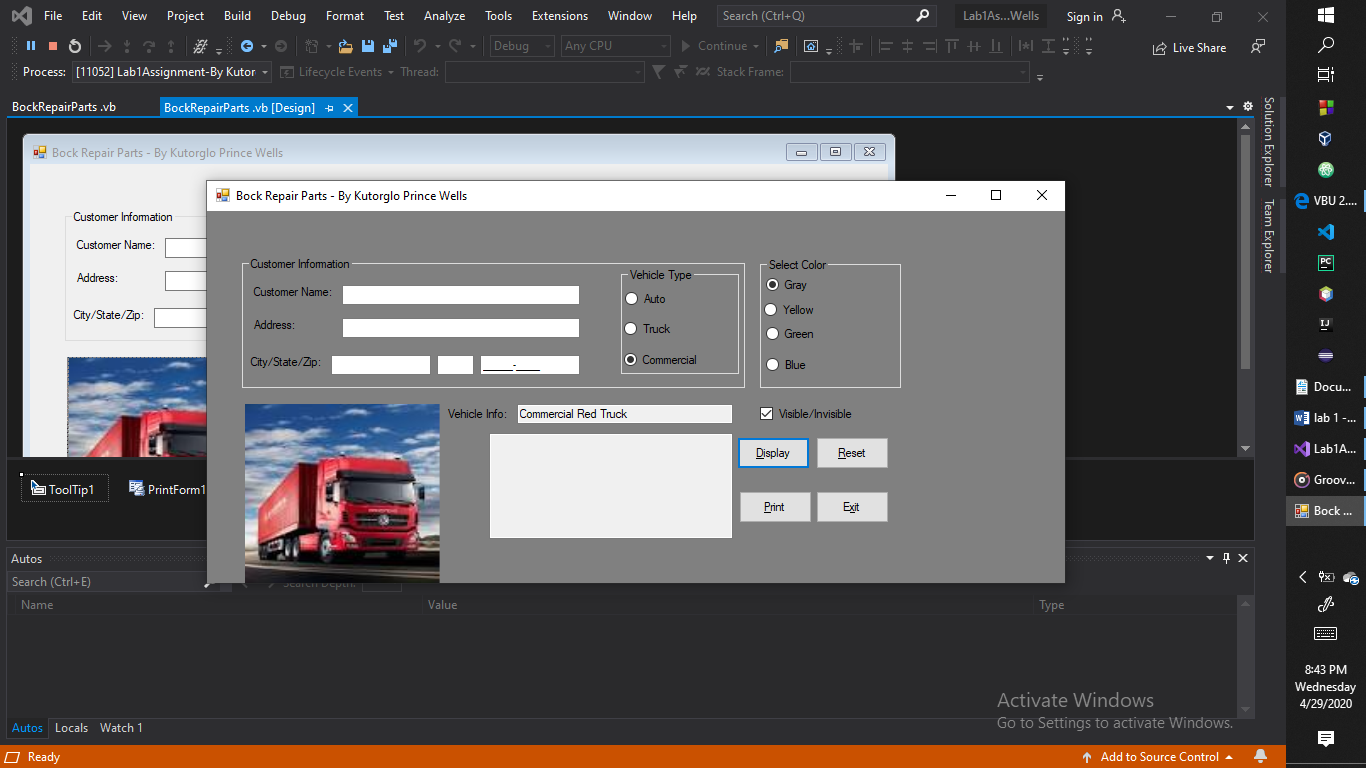Click the Restart debugging icon
Viewport: 1366px width, 768px height.
pos(75,46)
